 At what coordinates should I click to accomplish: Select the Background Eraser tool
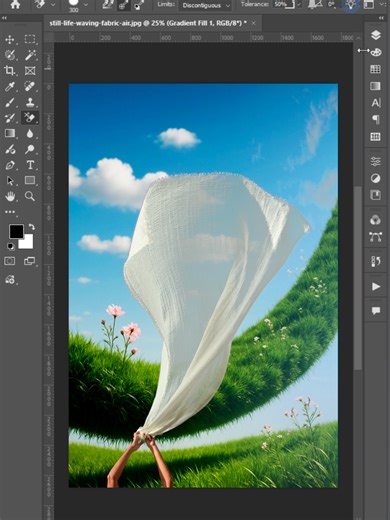point(30,118)
